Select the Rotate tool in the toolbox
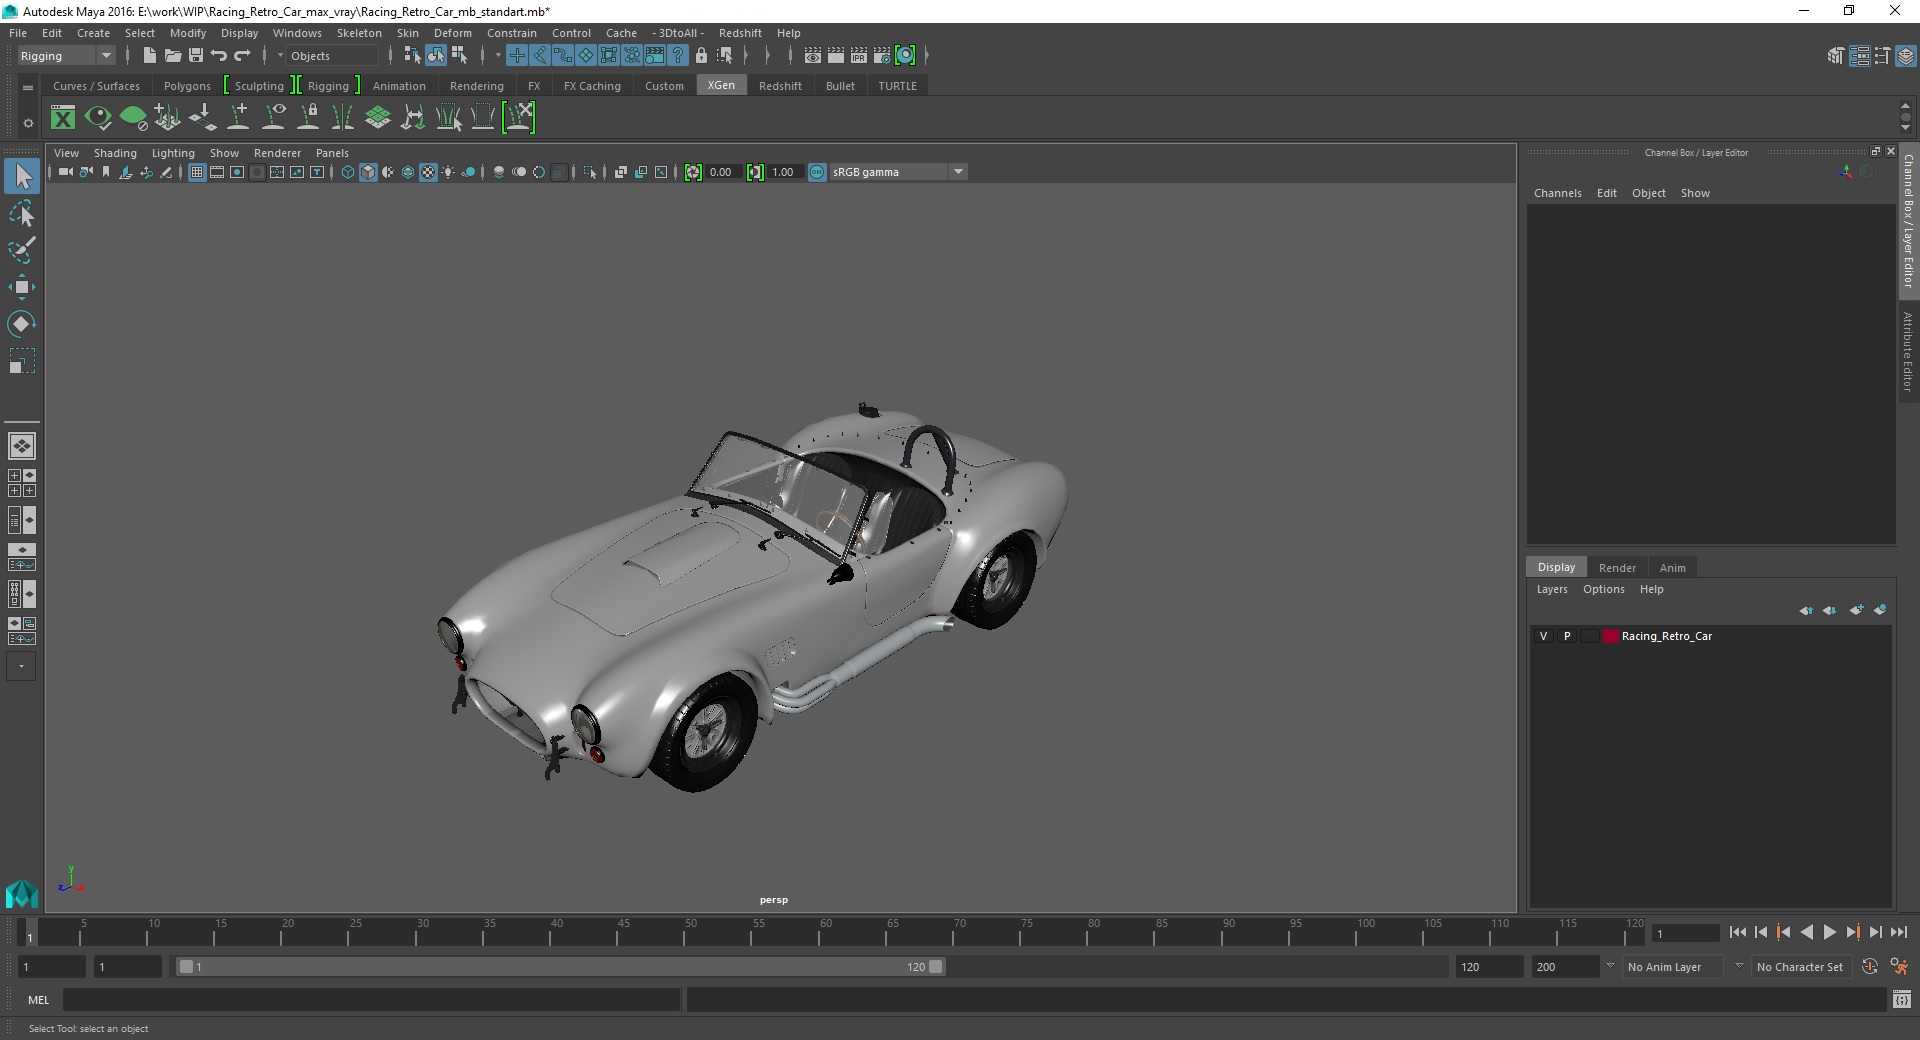Viewport: 1920px width, 1040px height. click(x=22, y=324)
